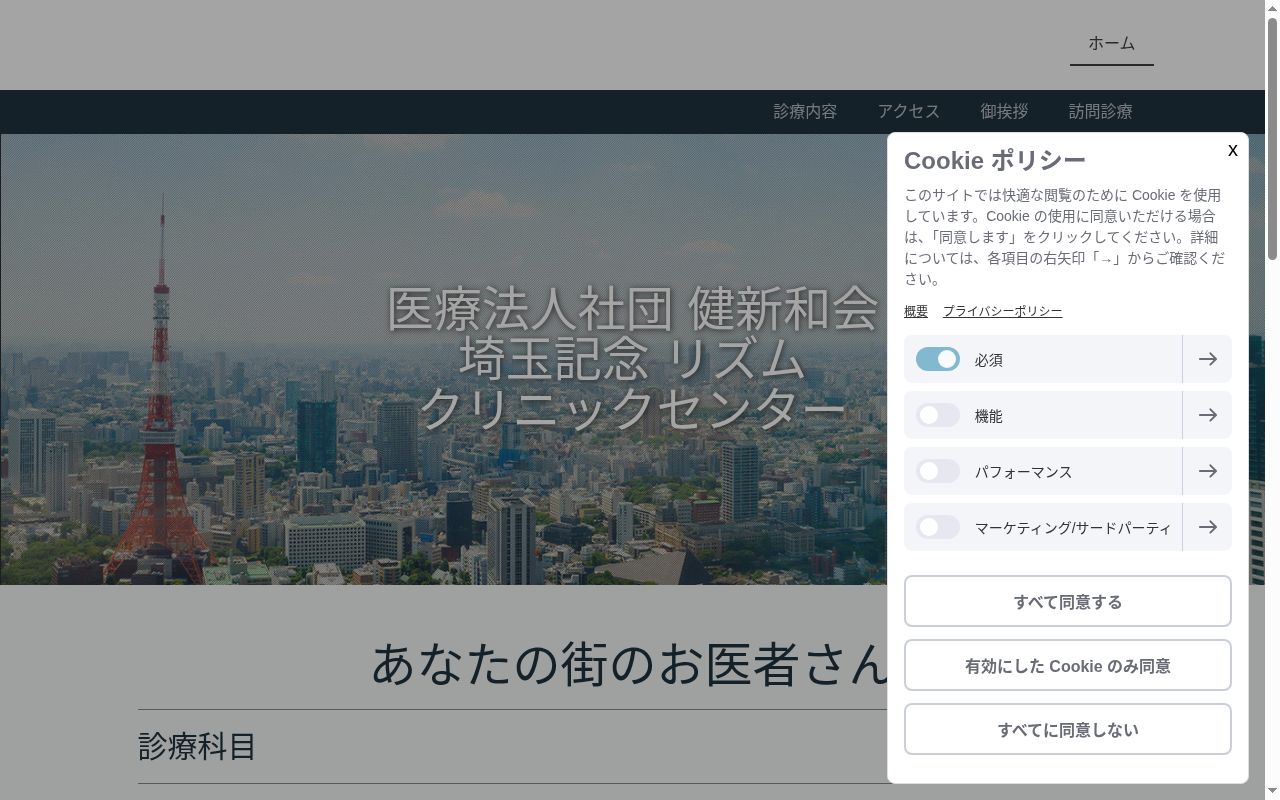Click the すべて同意する button

pyautogui.click(x=1068, y=601)
